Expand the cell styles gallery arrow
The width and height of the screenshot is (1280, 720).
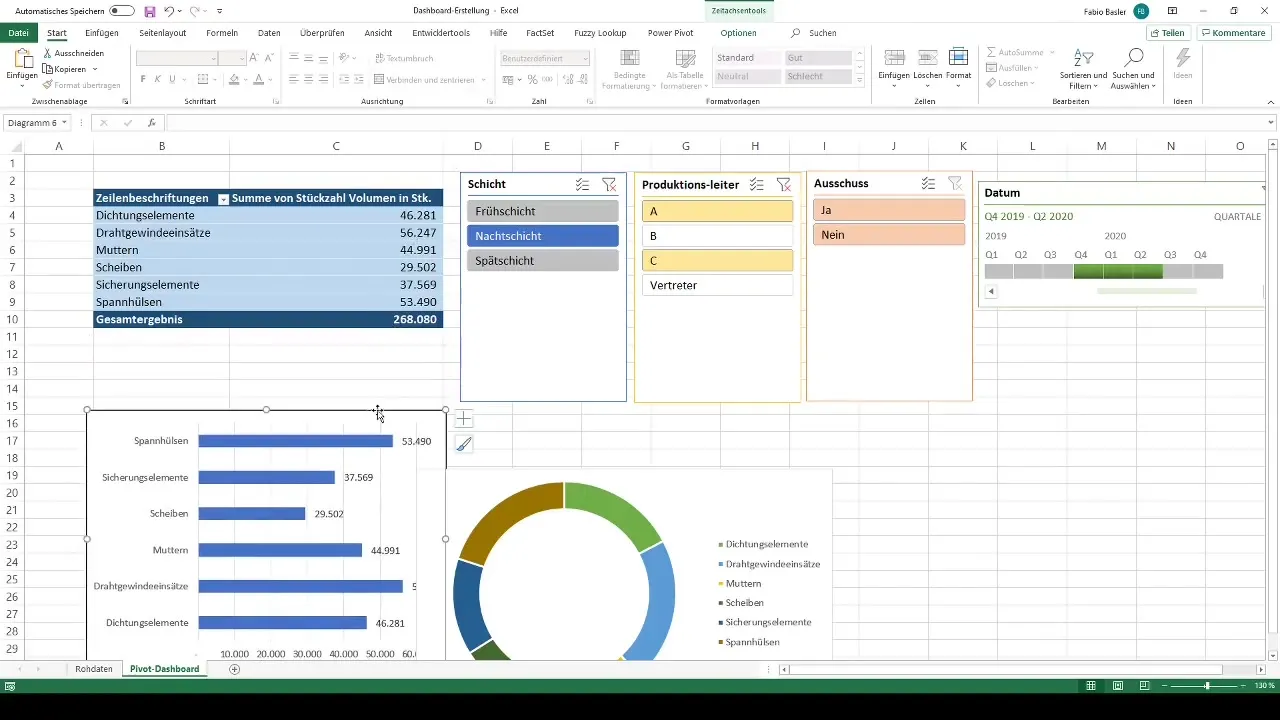860,79
